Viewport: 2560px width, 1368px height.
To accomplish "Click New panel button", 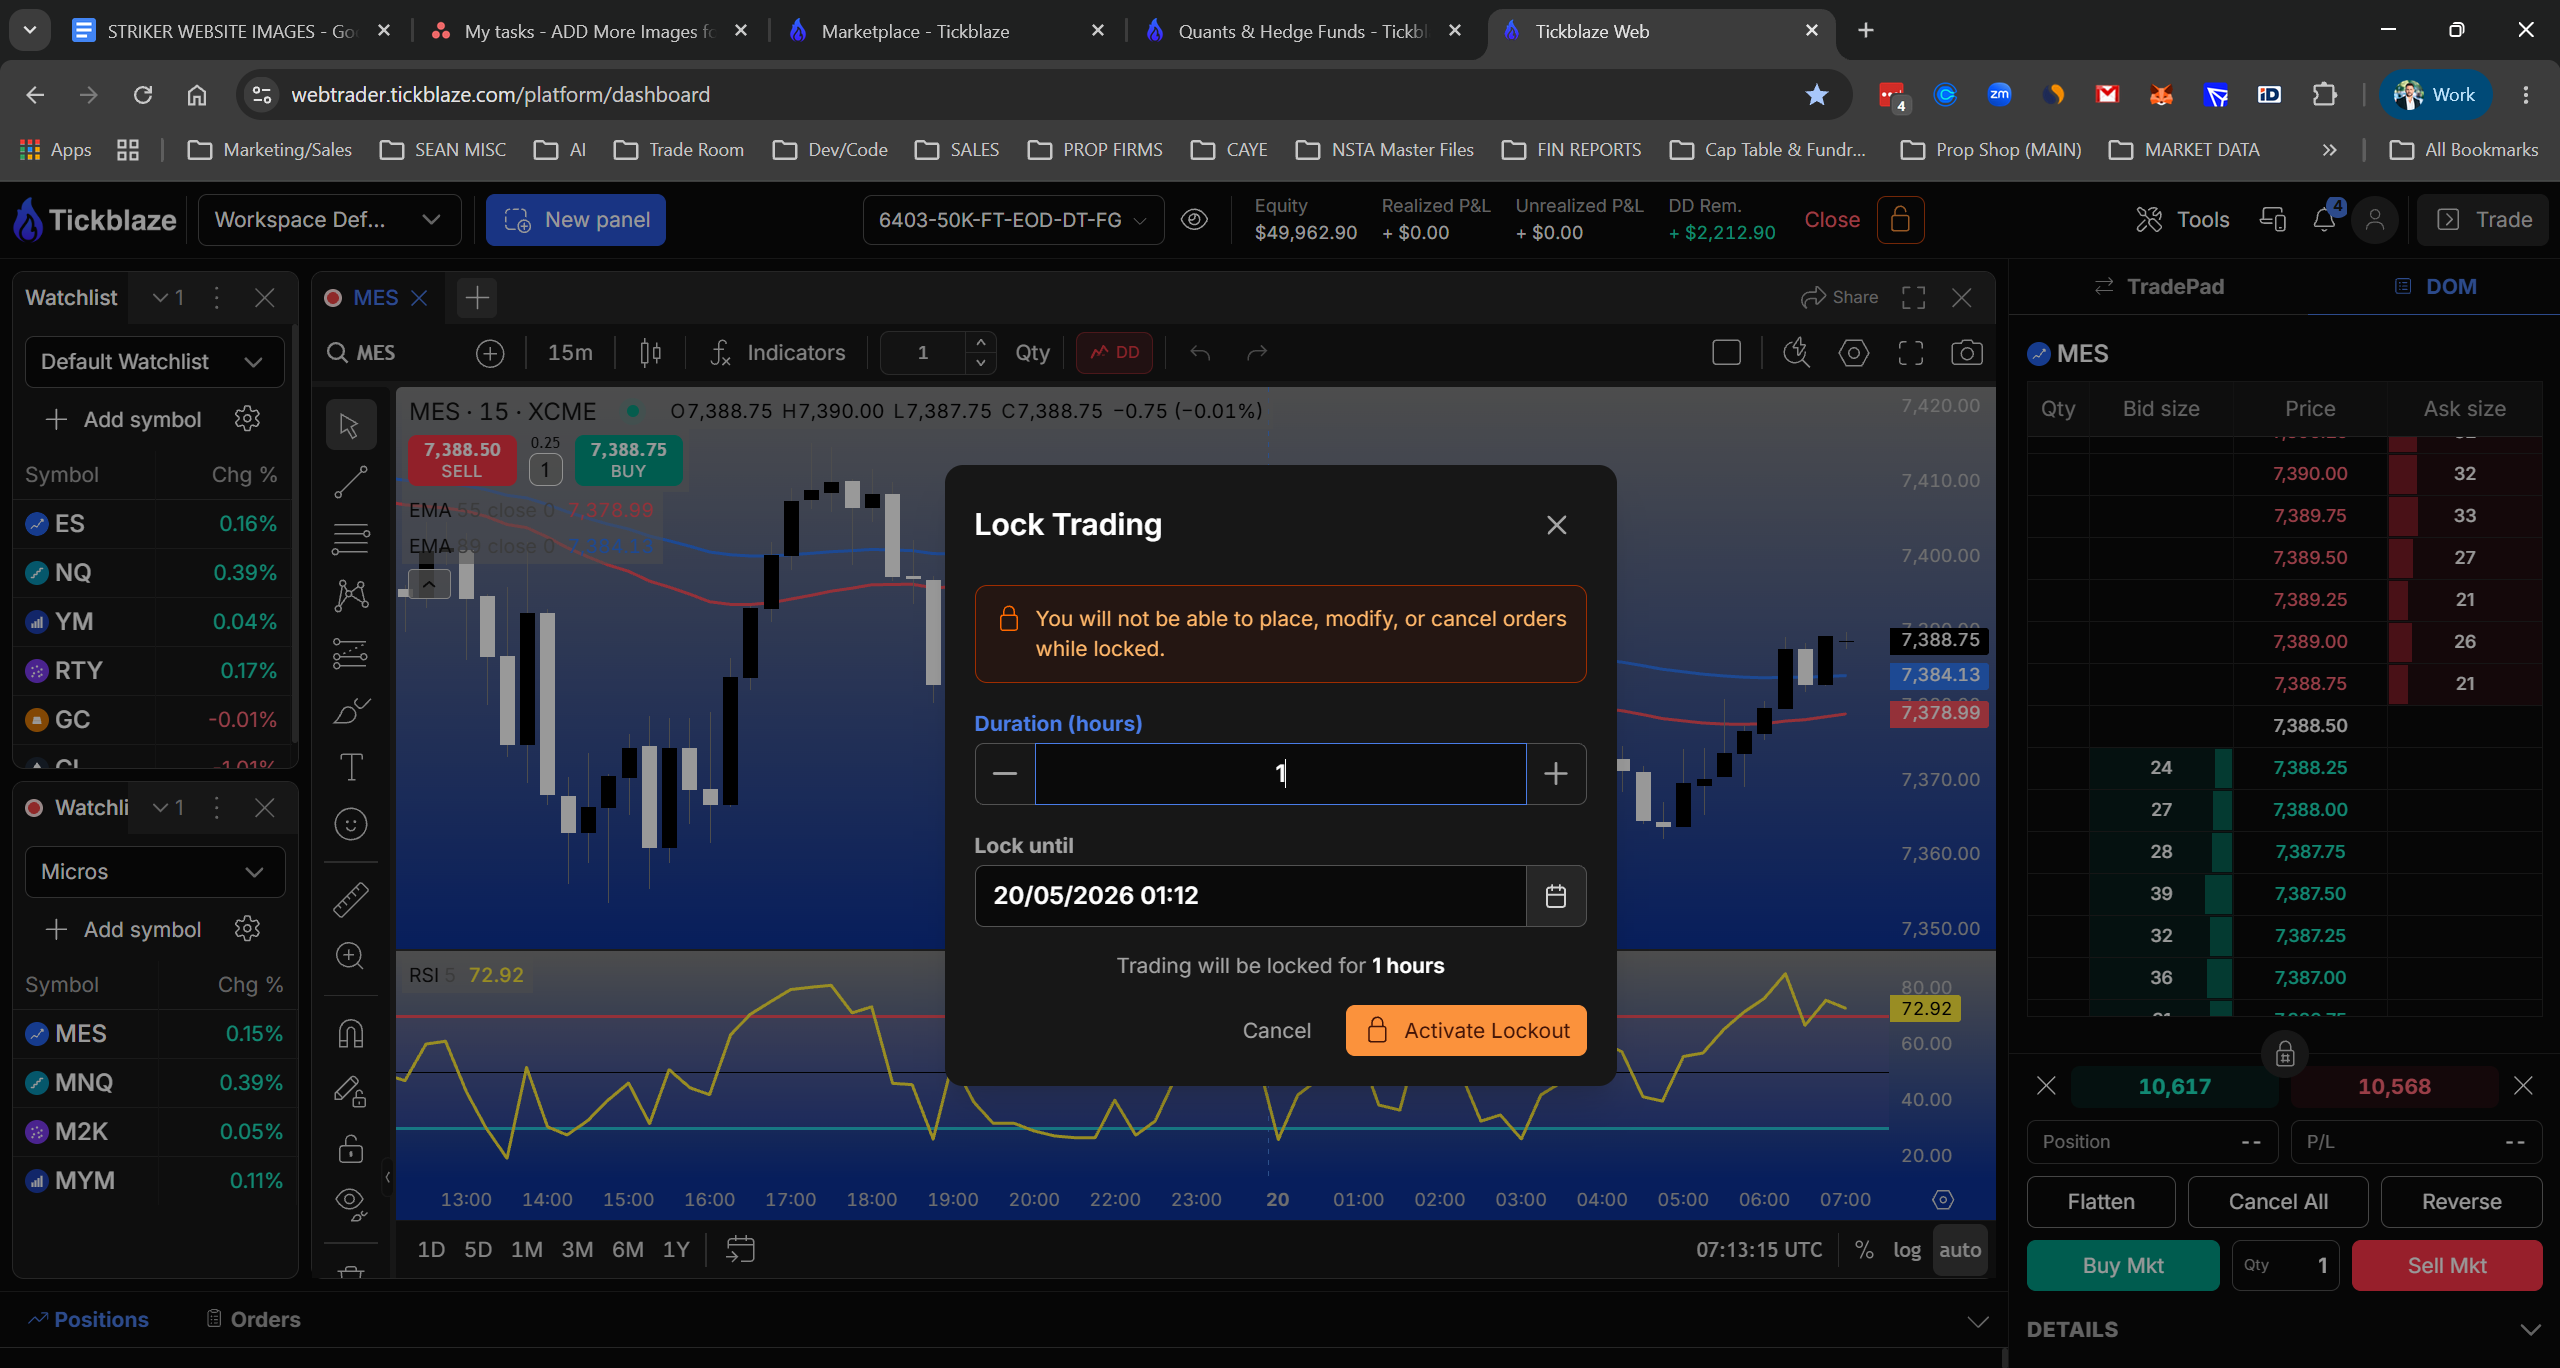I will [576, 220].
